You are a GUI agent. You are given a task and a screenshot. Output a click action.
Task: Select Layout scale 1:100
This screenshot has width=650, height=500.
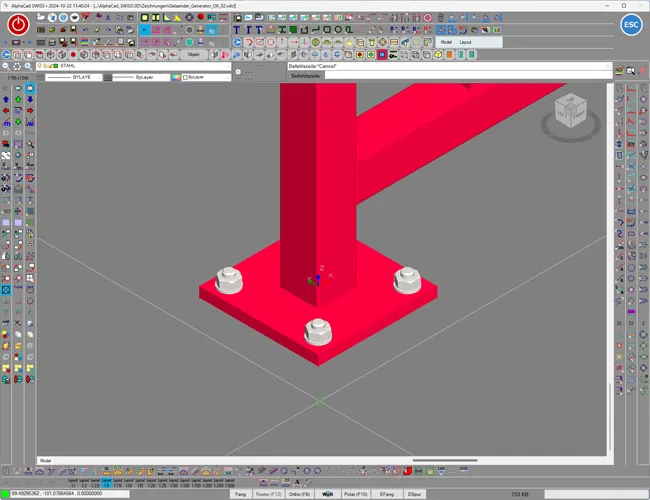pyautogui.click(x=185, y=483)
